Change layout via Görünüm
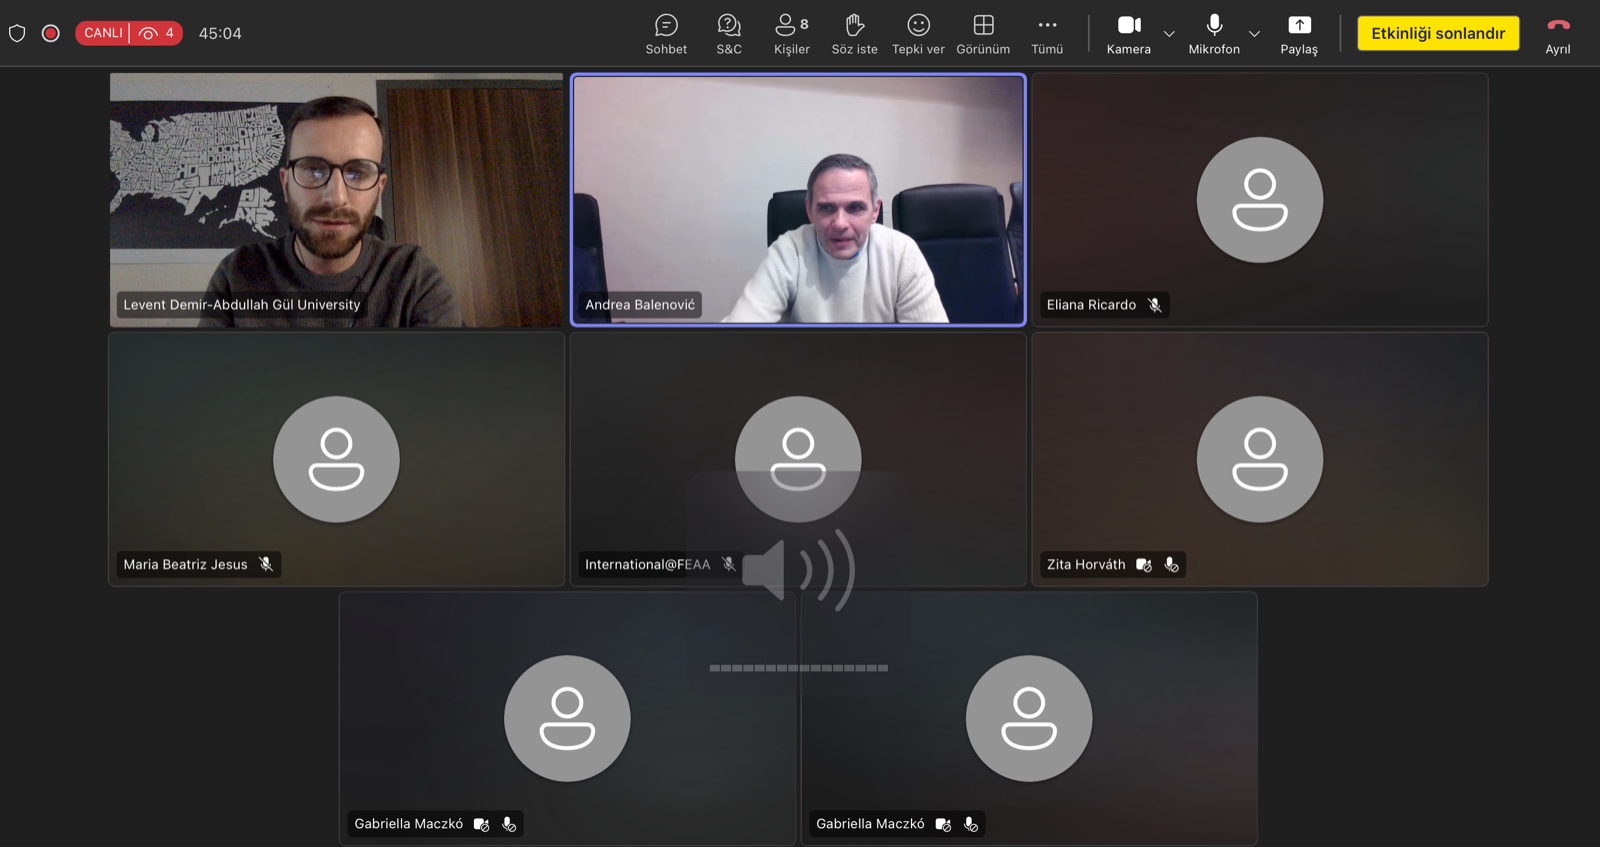The image size is (1600, 847). 983,33
